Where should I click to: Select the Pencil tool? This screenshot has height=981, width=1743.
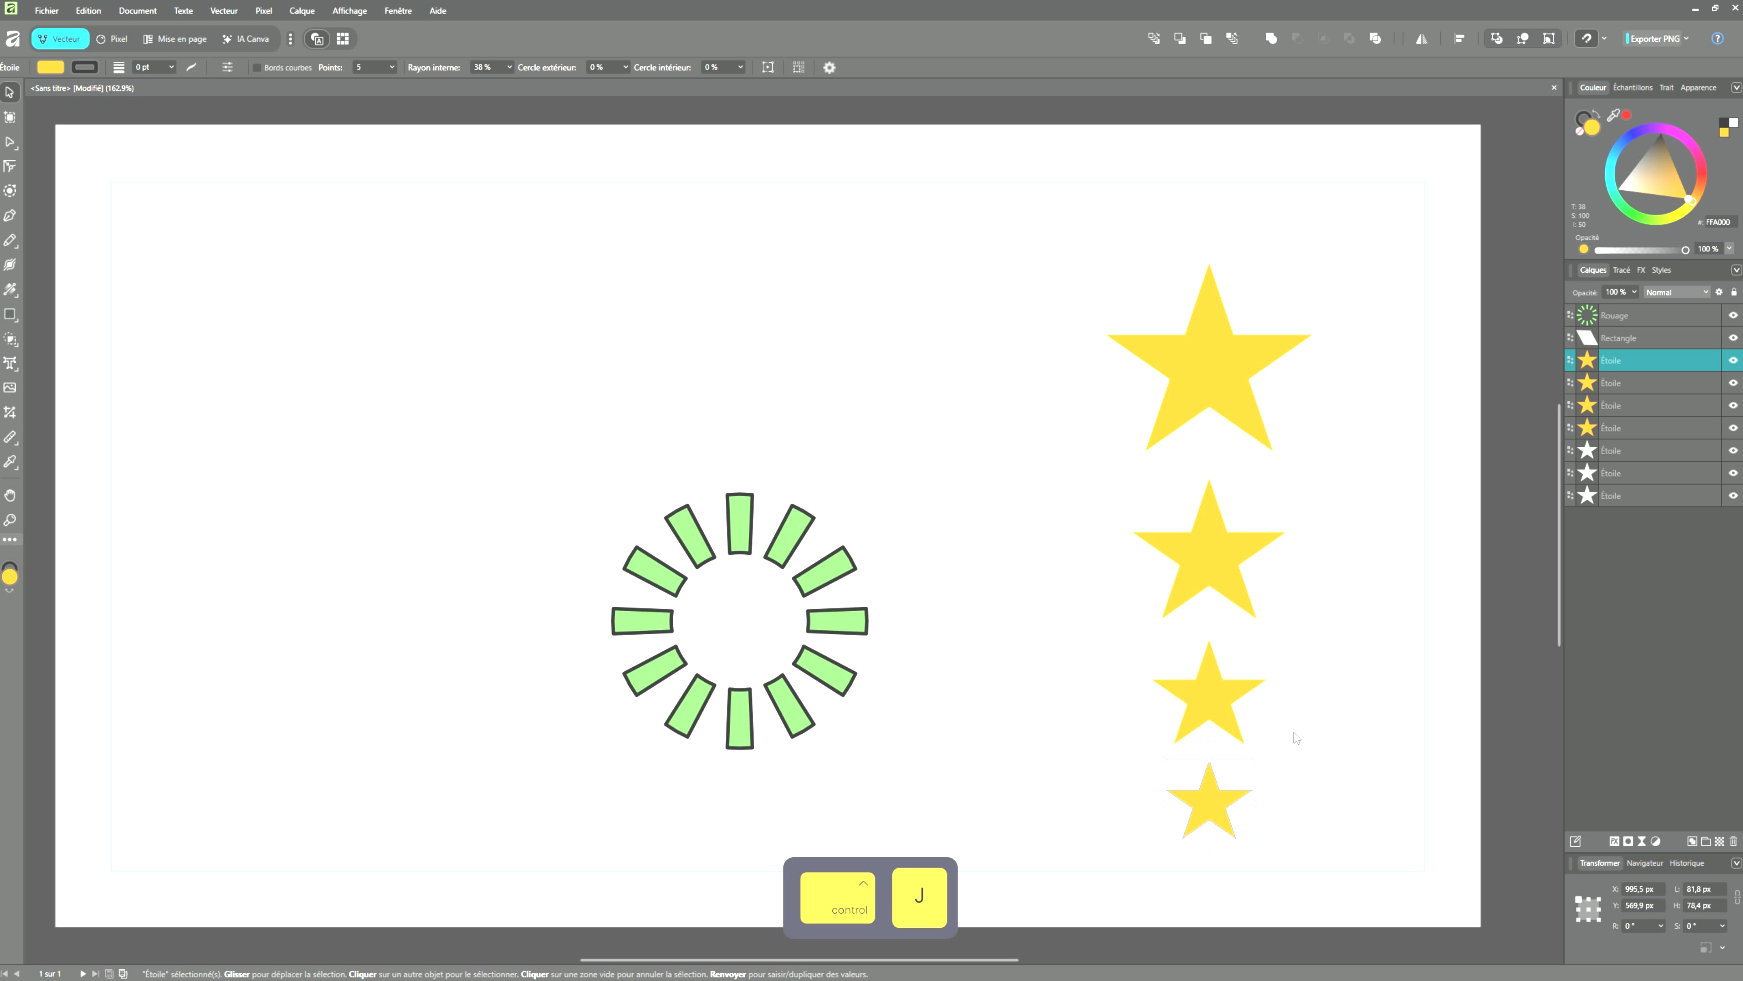click(x=10, y=241)
